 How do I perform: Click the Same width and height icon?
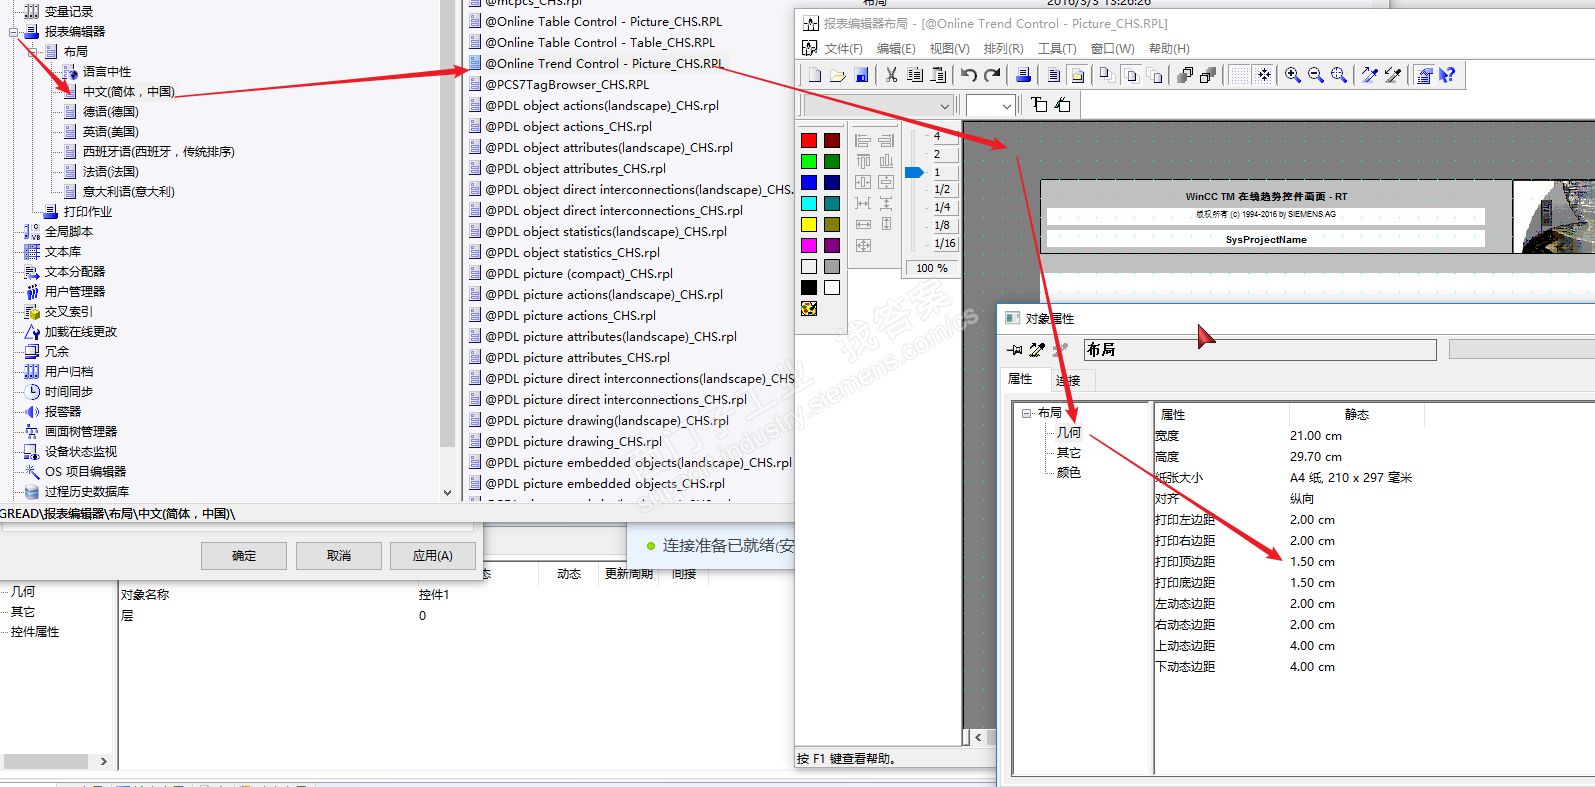click(863, 245)
